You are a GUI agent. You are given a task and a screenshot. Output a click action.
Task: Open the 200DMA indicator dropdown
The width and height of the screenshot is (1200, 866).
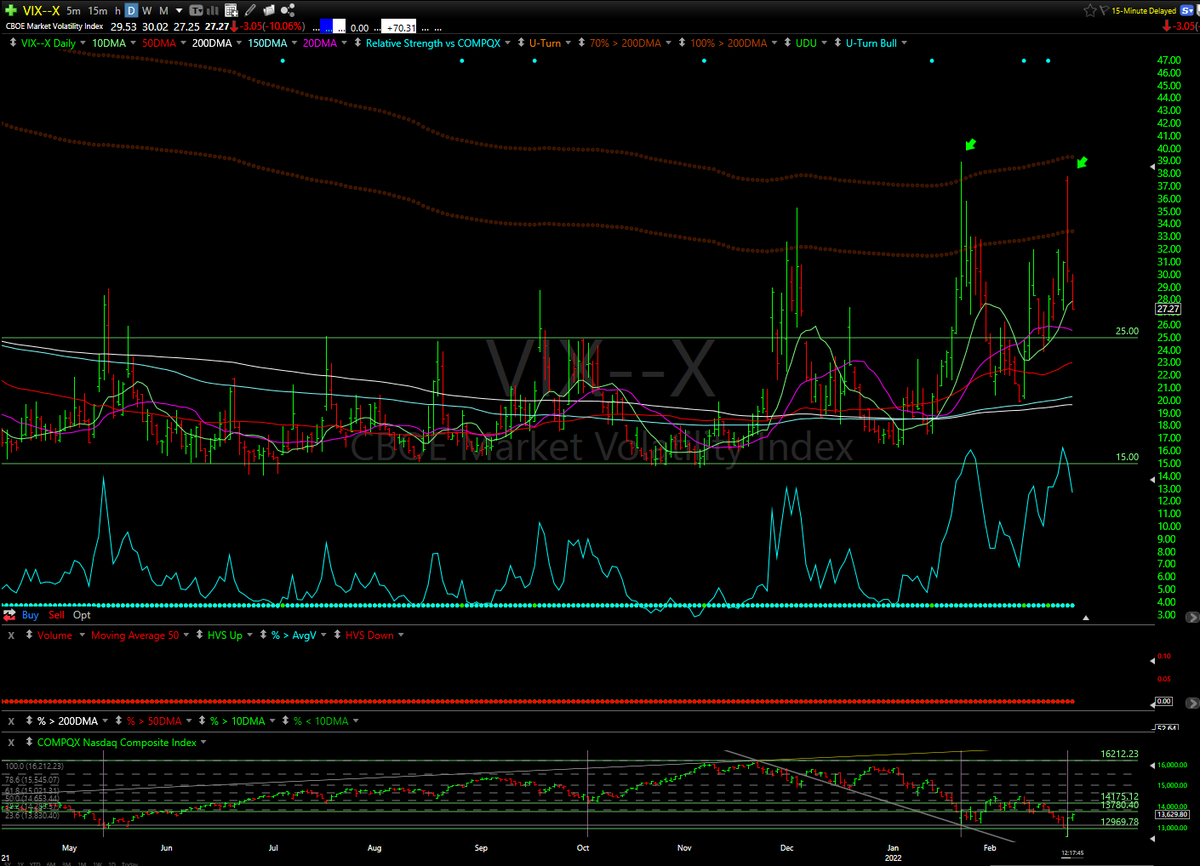pyautogui.click(x=238, y=44)
